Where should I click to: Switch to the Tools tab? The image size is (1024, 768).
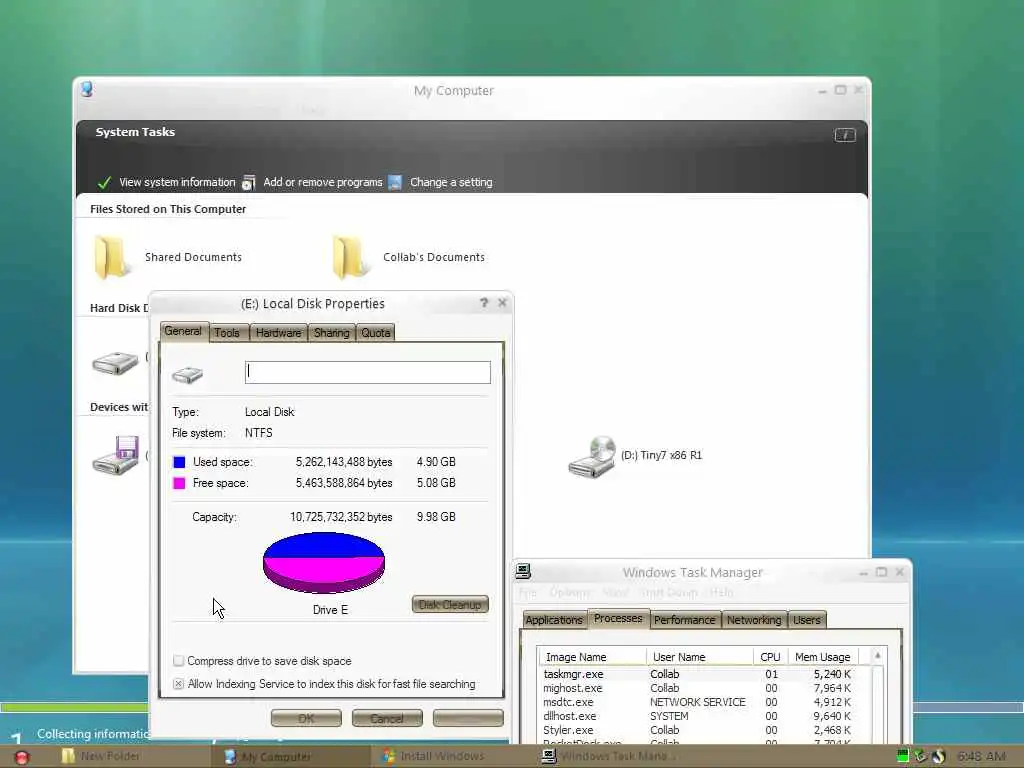click(227, 332)
